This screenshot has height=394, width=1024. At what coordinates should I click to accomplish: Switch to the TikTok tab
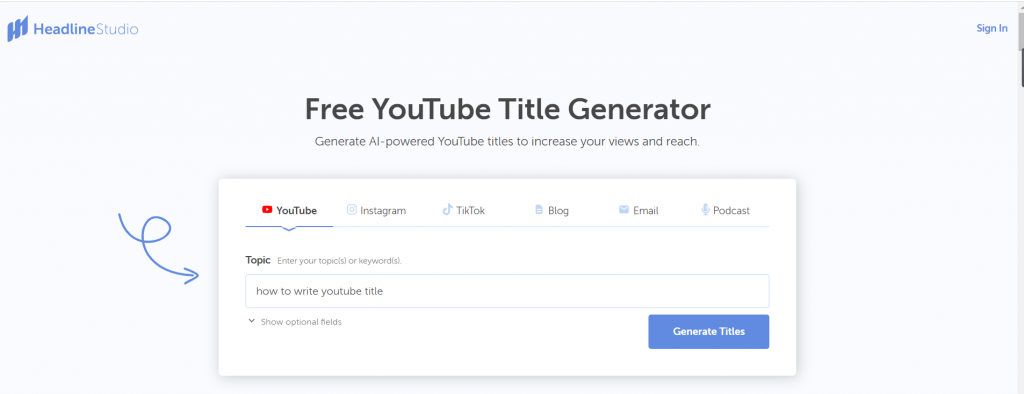point(464,210)
